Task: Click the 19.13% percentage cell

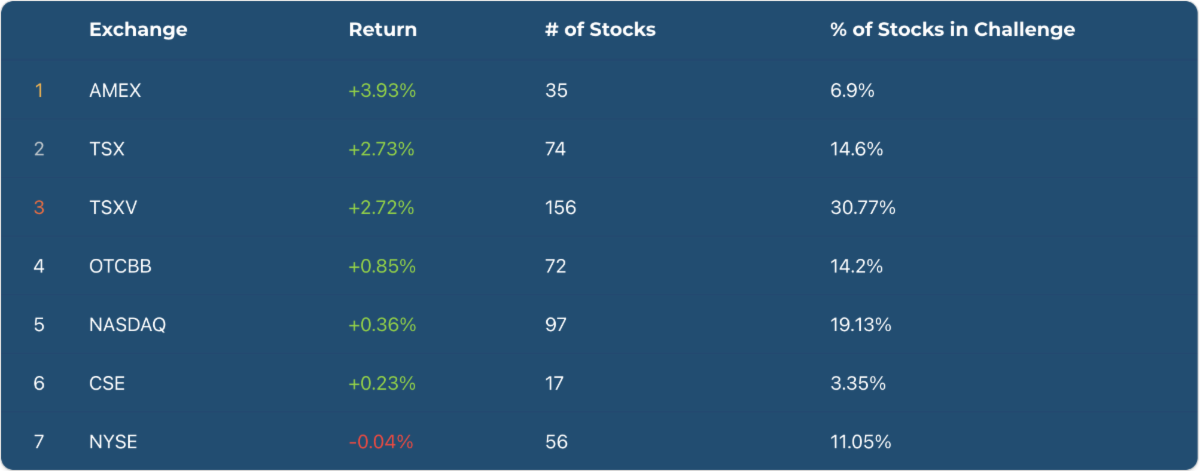Action: tap(861, 325)
